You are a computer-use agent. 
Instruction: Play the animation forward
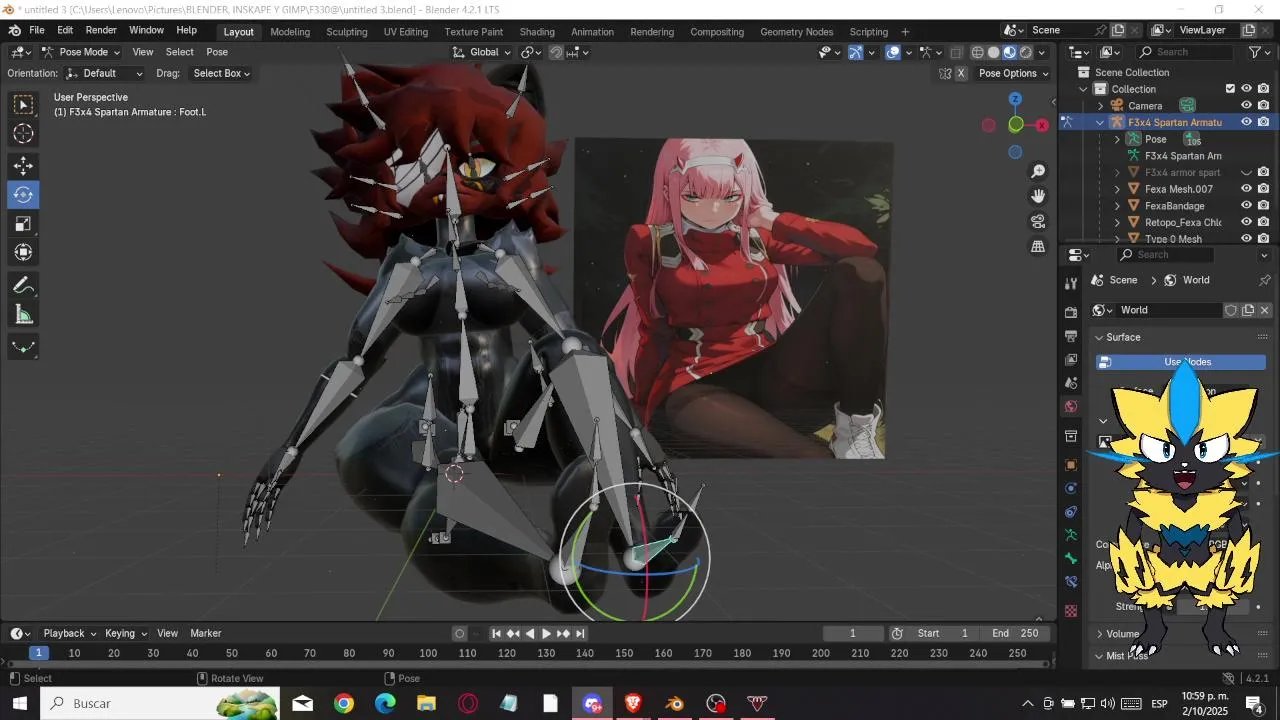tap(546, 633)
